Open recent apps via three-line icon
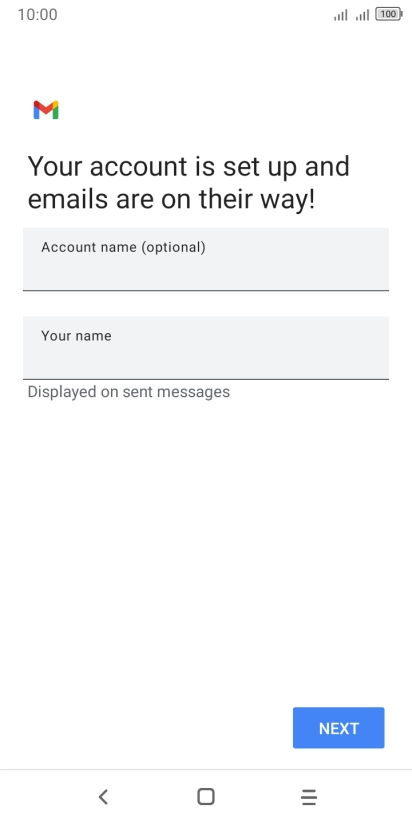The width and height of the screenshot is (412, 824). (309, 797)
